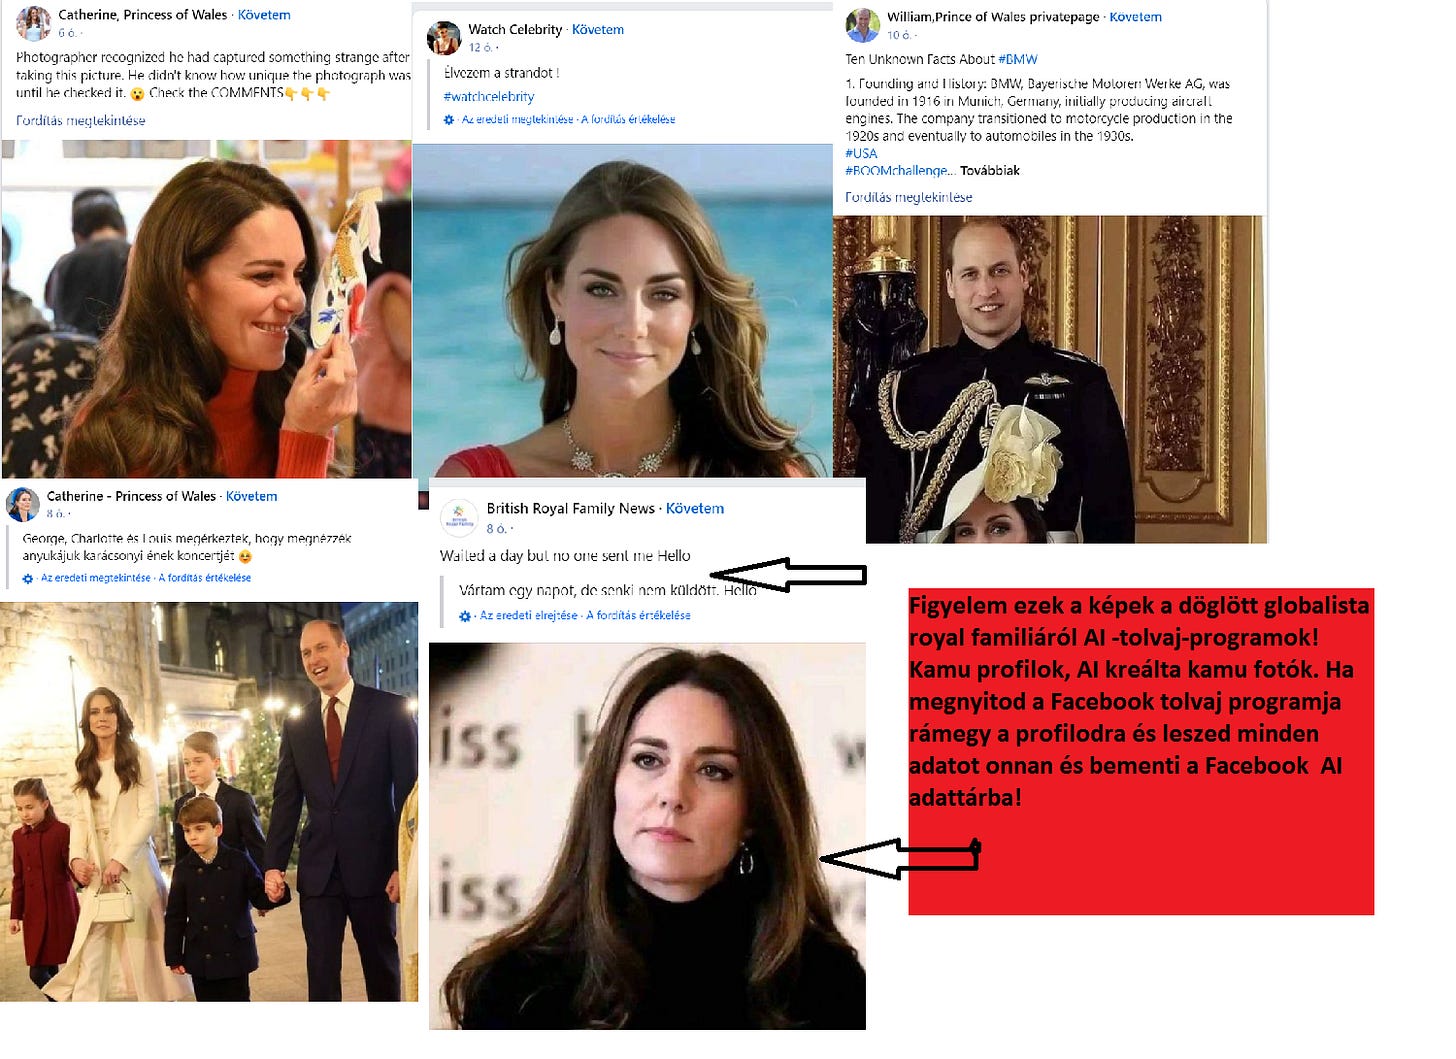Click translation gear icon under George, Charlotte post
The height and width of the screenshot is (1059, 1456).
[28, 578]
